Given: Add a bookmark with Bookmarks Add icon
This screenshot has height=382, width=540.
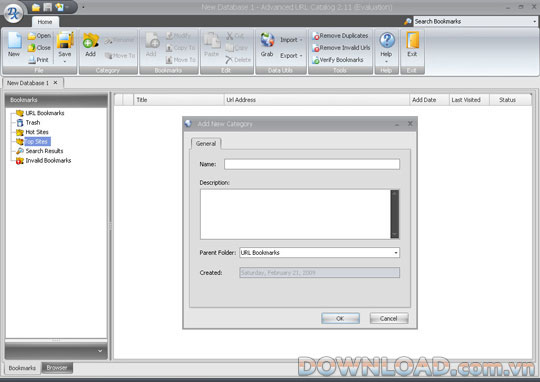Looking at the screenshot, I should (x=152, y=41).
